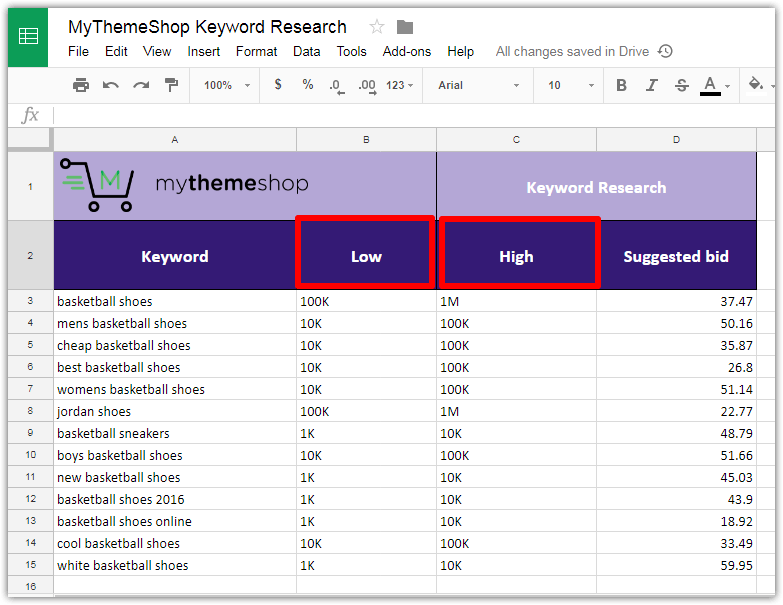Open the zoom 100% dropdown

pos(227,85)
